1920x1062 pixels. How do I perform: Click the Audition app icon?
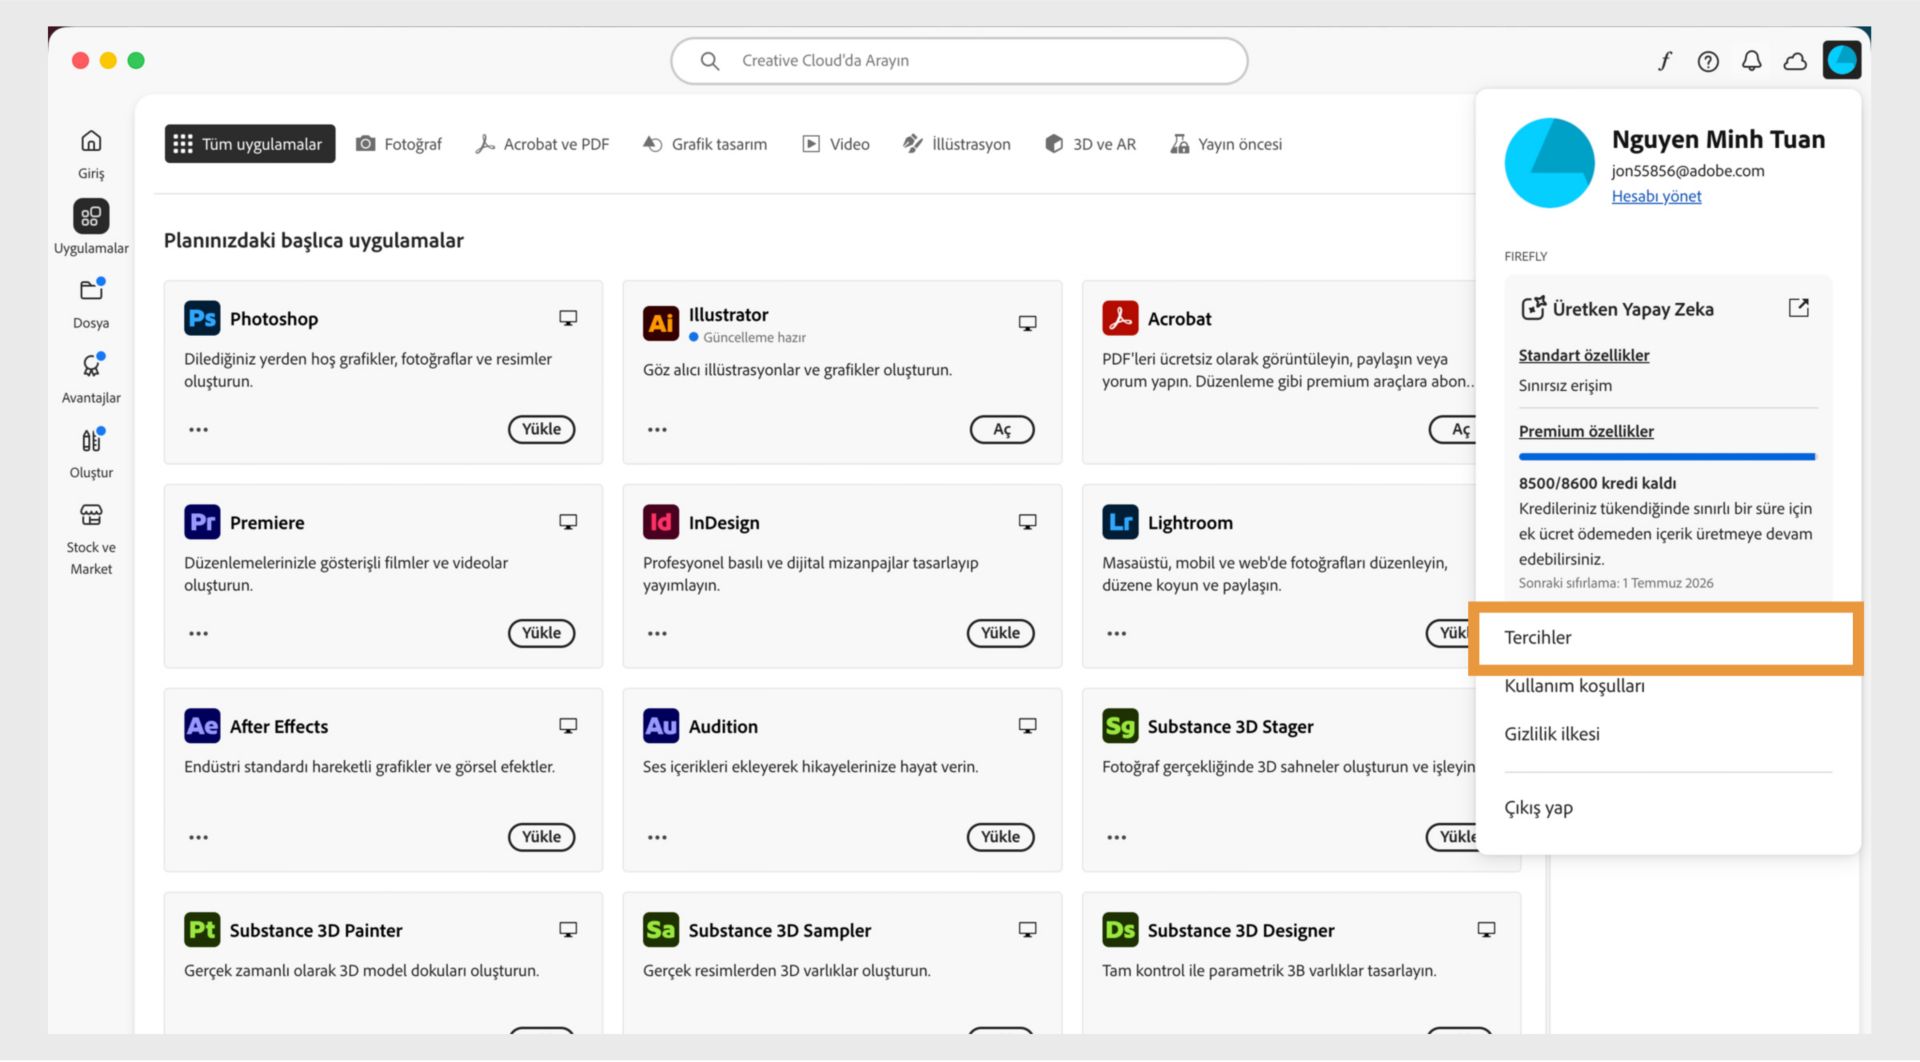(x=661, y=726)
